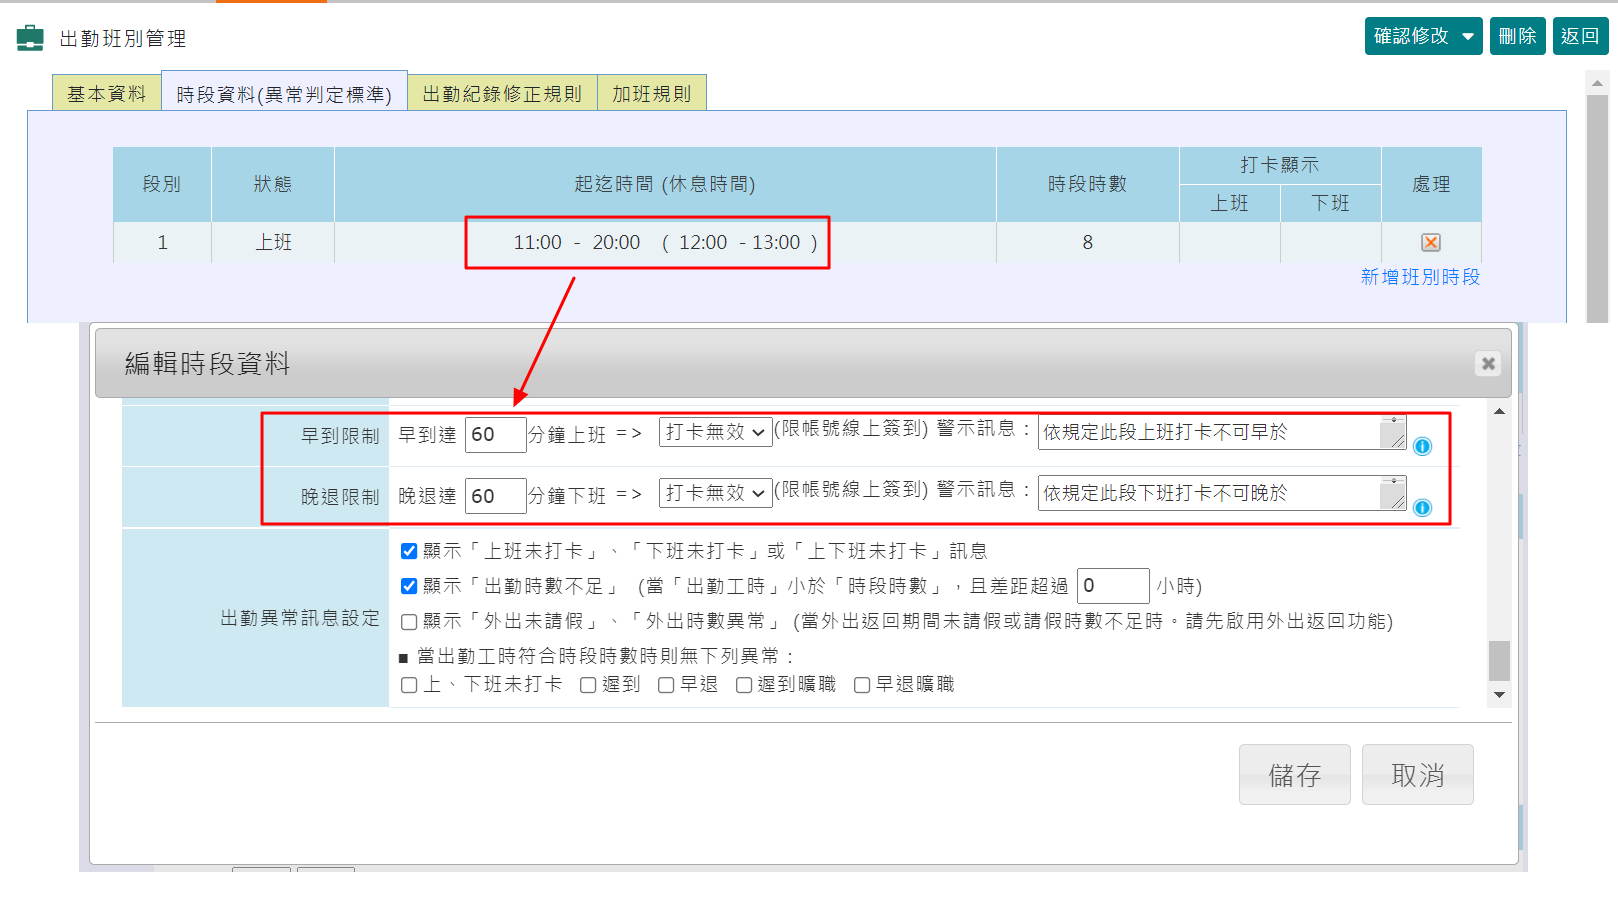Open the 打卡無效 dropdown for 晚退限制

[715, 494]
